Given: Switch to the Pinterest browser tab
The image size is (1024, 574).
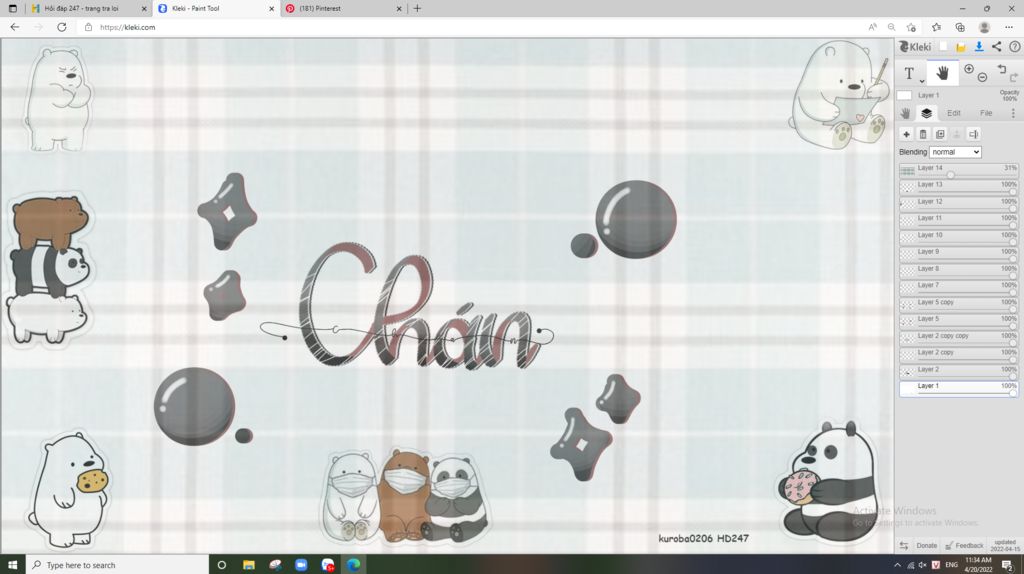Looking at the screenshot, I should click(343, 8).
